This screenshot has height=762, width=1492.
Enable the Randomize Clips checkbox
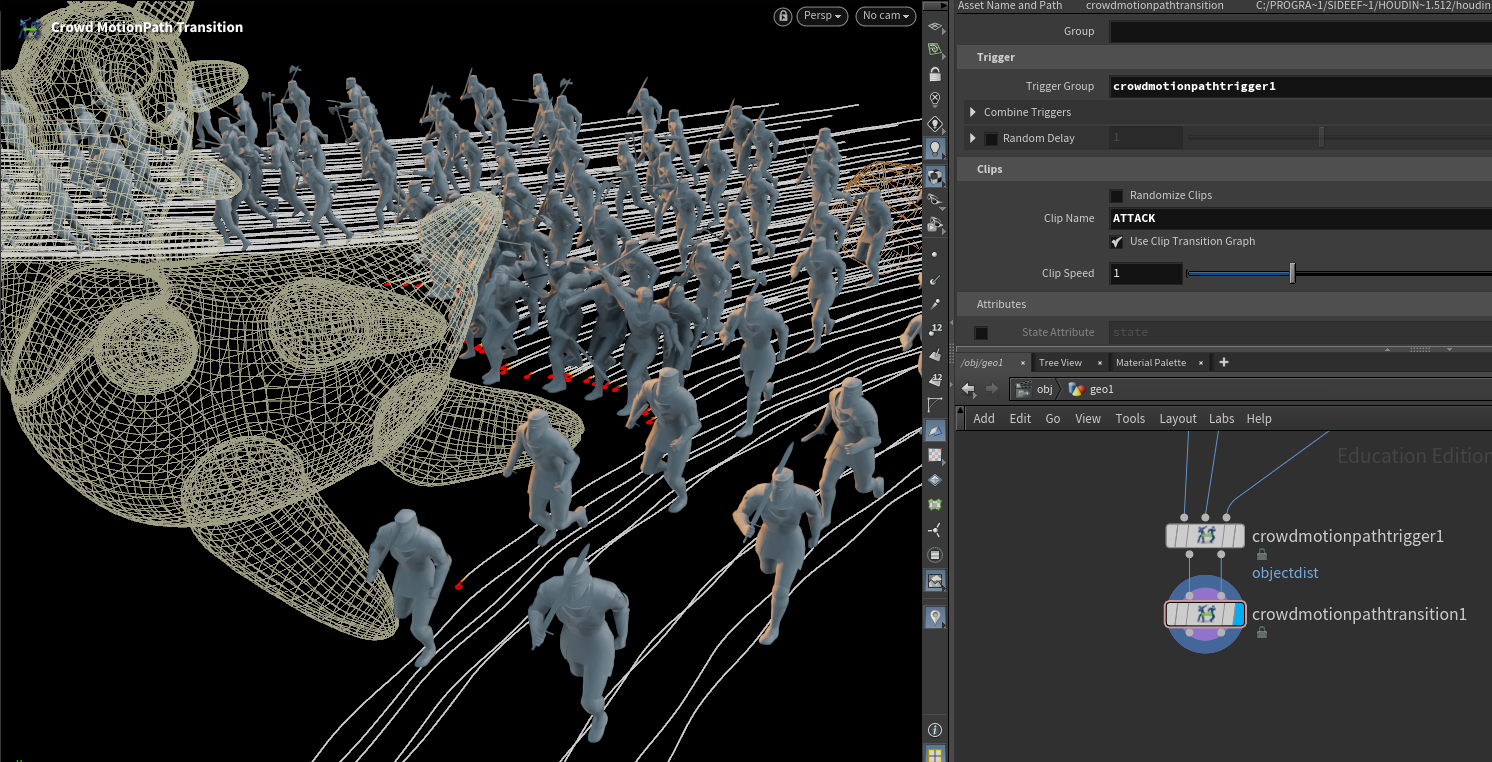click(x=1116, y=196)
